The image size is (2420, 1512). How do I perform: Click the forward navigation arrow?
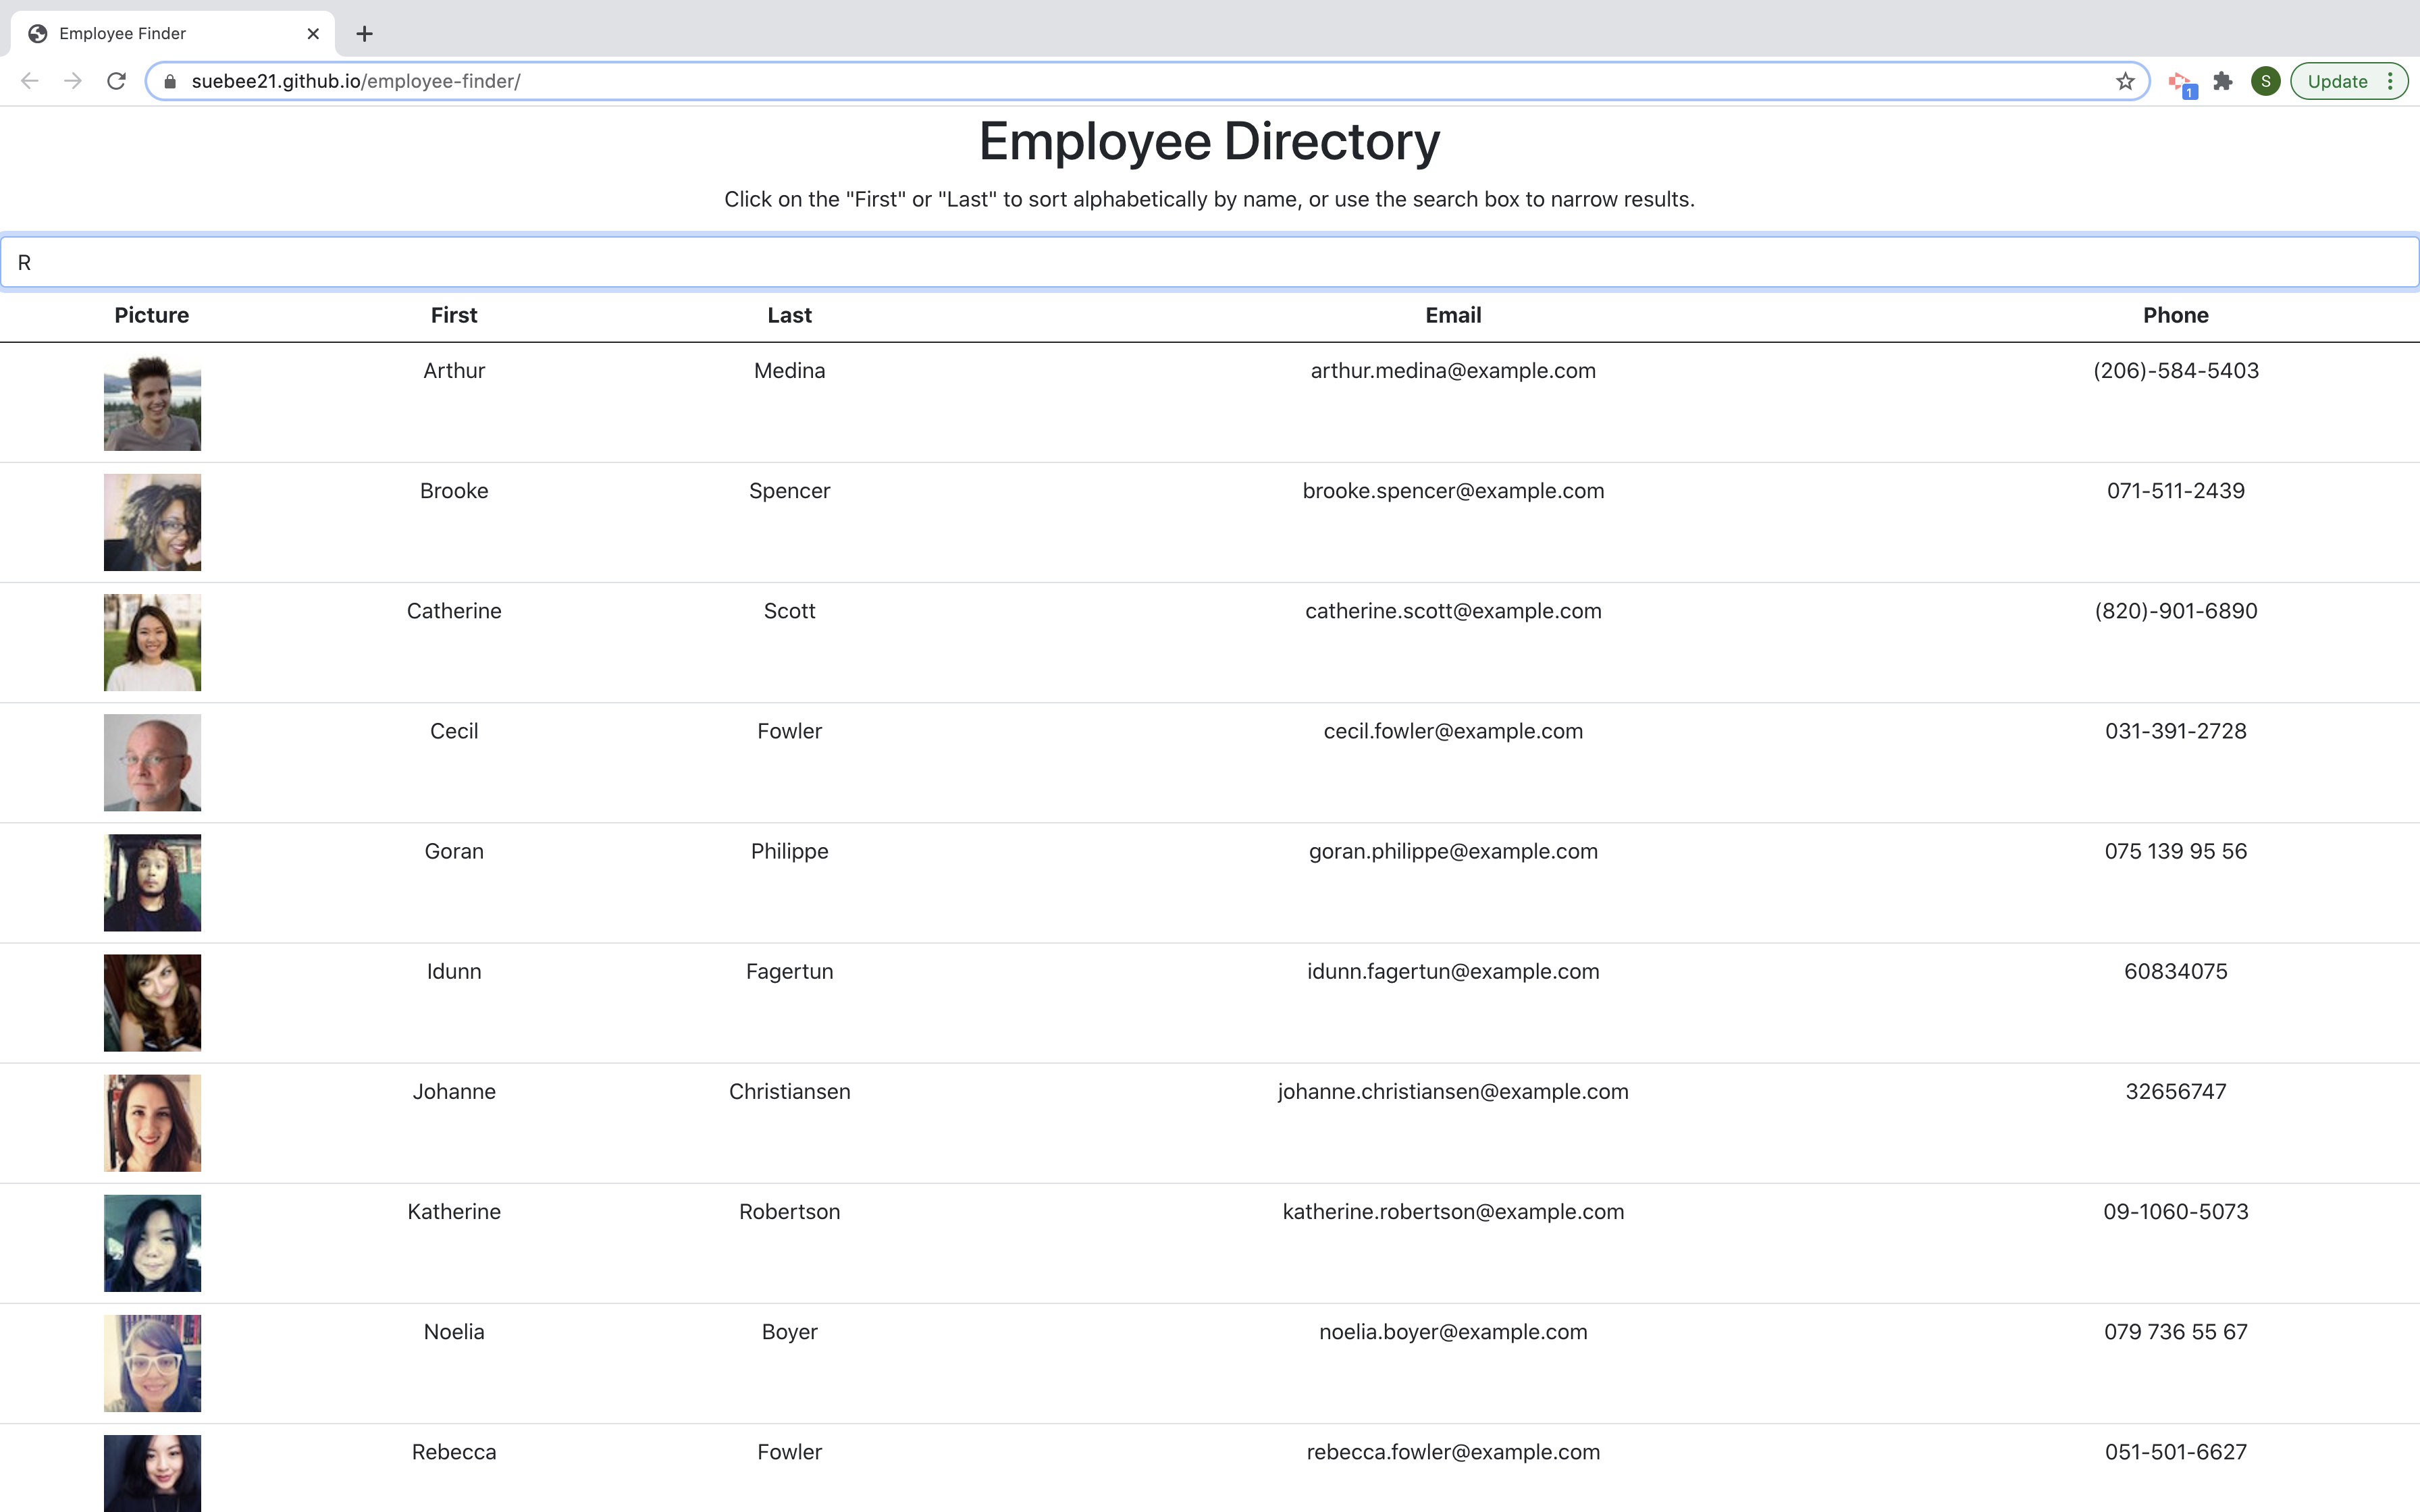[x=72, y=81]
